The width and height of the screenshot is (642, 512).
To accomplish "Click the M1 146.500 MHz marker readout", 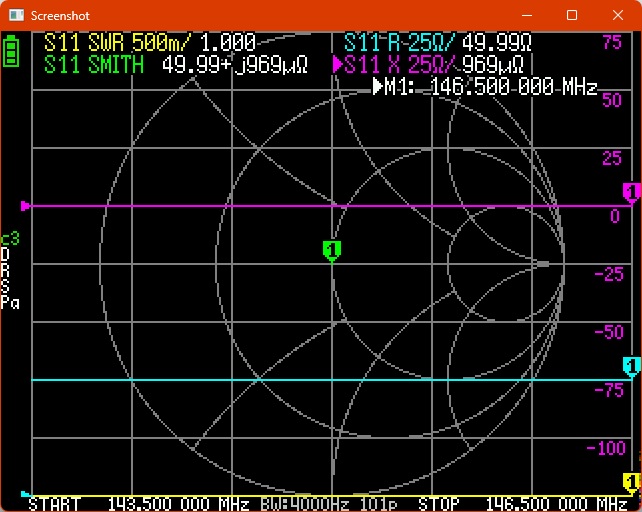I will click(485, 88).
